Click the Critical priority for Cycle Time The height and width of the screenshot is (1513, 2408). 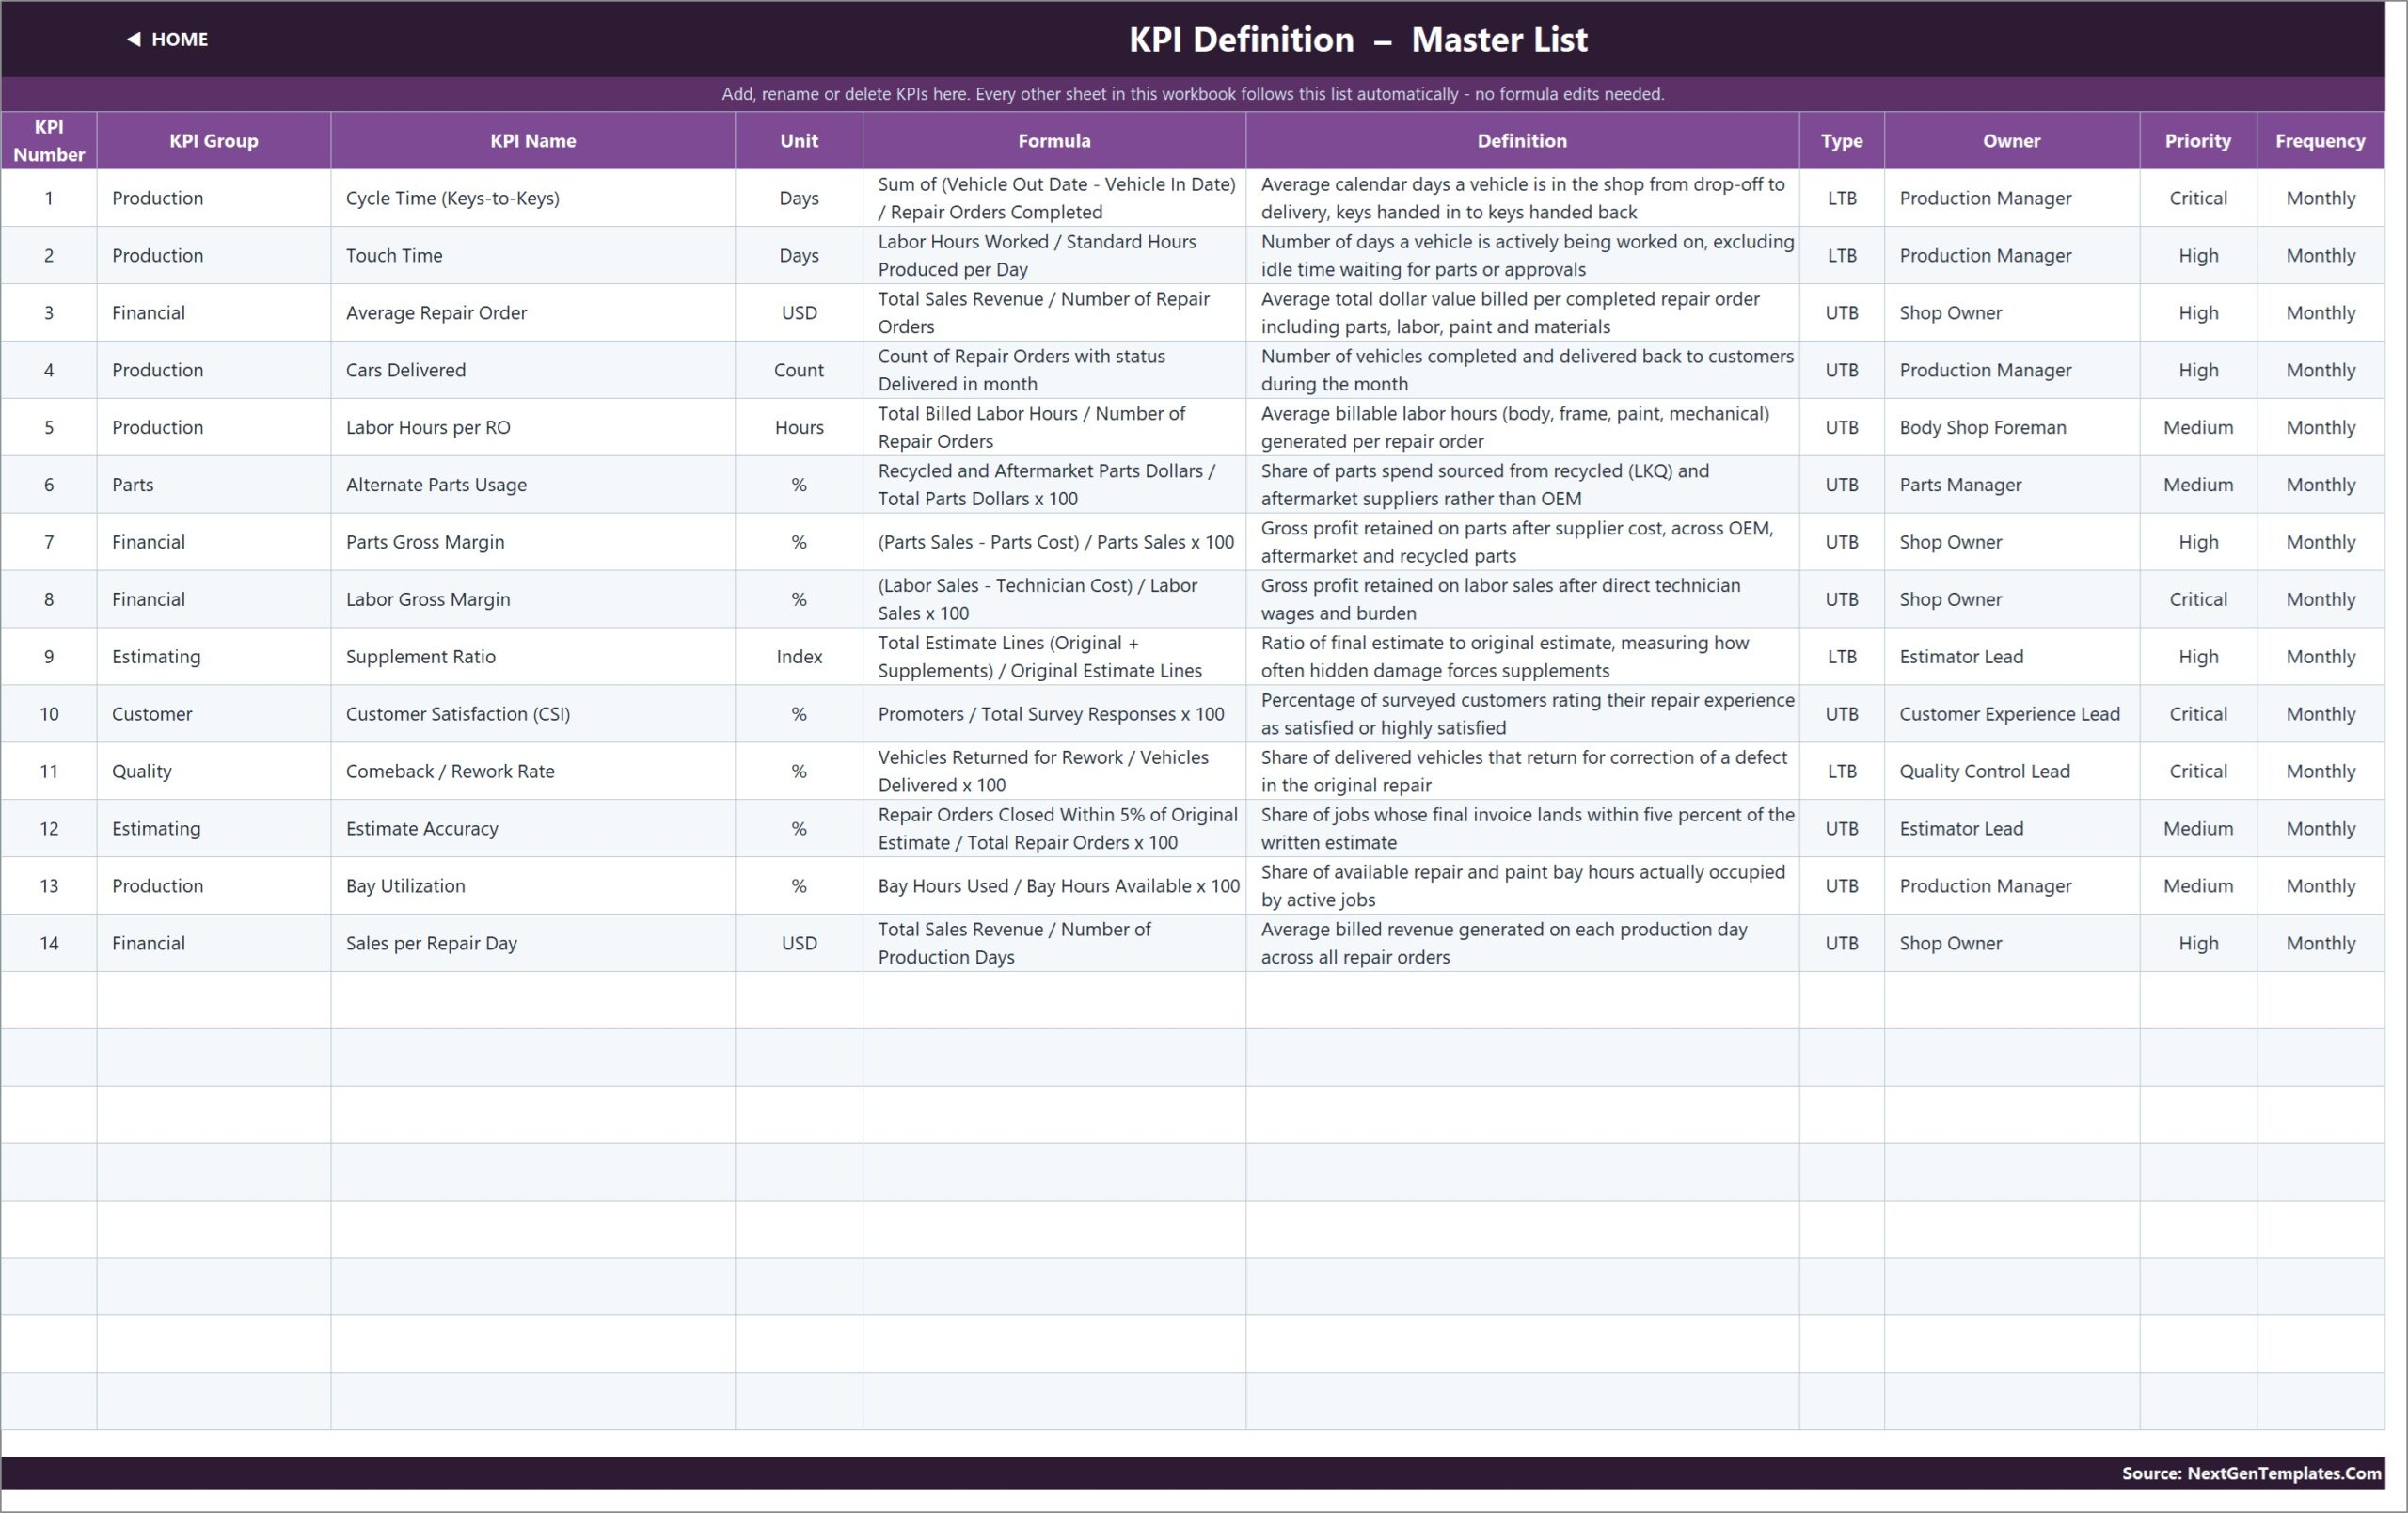click(x=2198, y=198)
